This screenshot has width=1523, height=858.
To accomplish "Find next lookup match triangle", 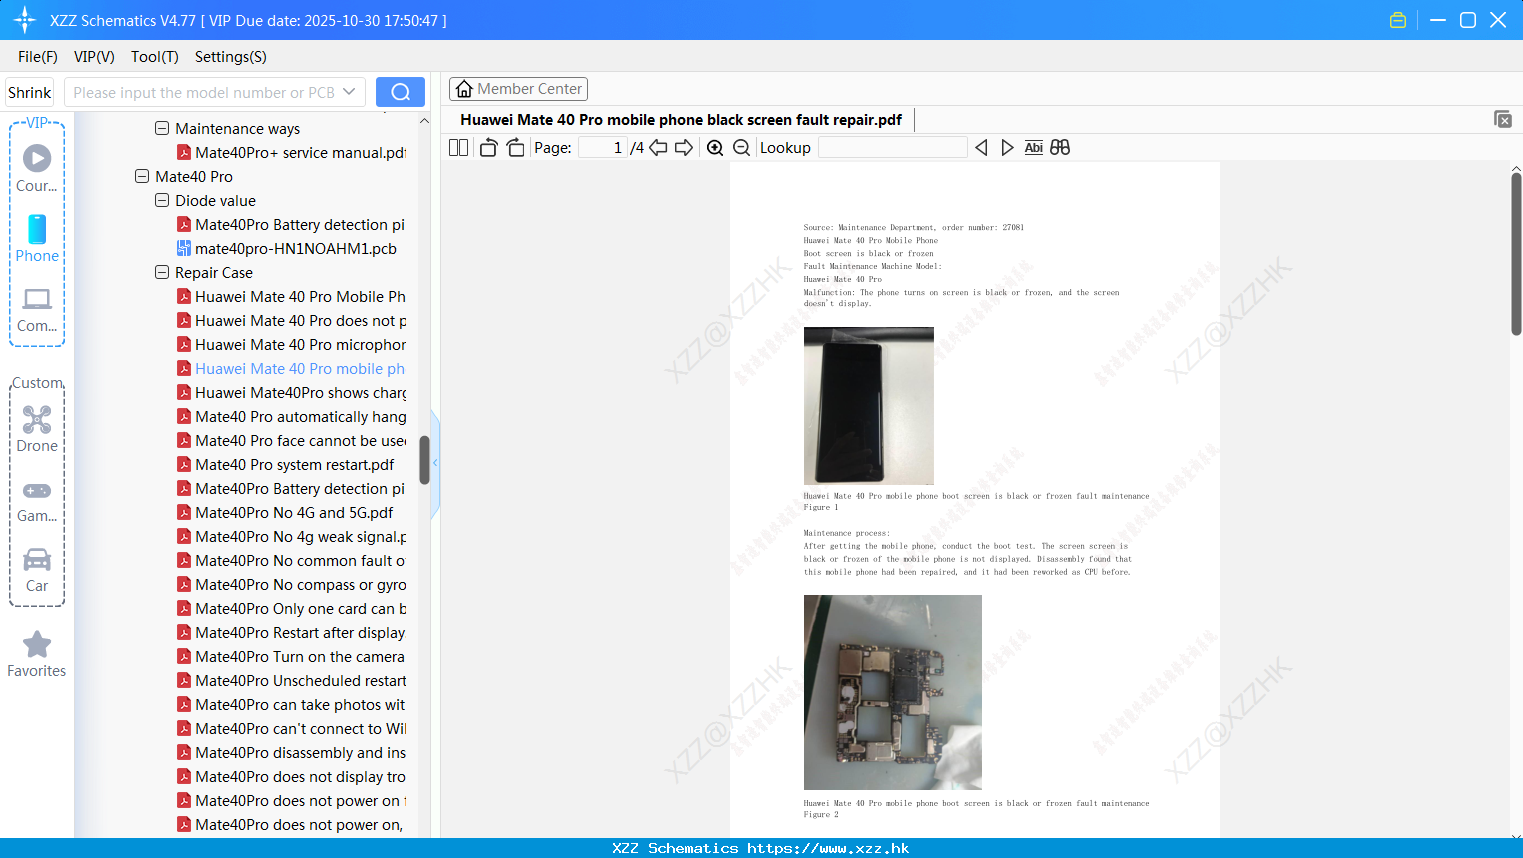I will [1007, 147].
